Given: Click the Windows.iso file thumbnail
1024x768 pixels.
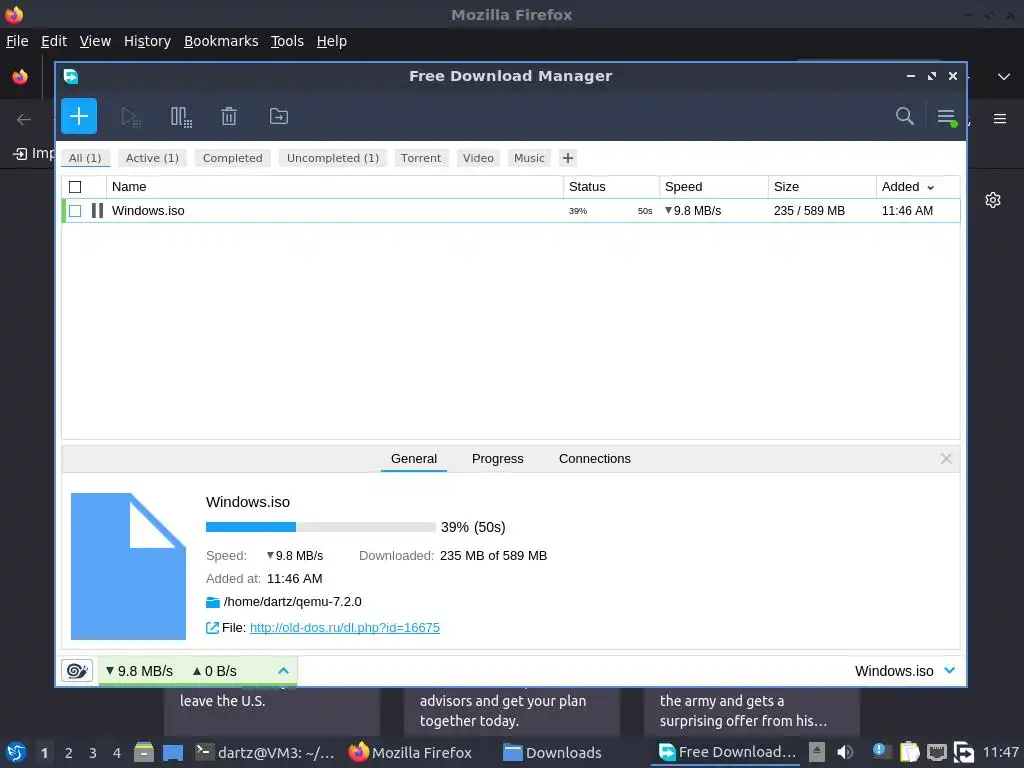Looking at the screenshot, I should coord(129,566).
